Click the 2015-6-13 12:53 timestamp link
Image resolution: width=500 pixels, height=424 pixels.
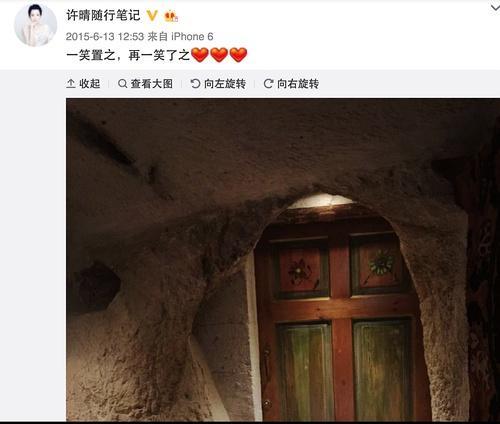105,36
